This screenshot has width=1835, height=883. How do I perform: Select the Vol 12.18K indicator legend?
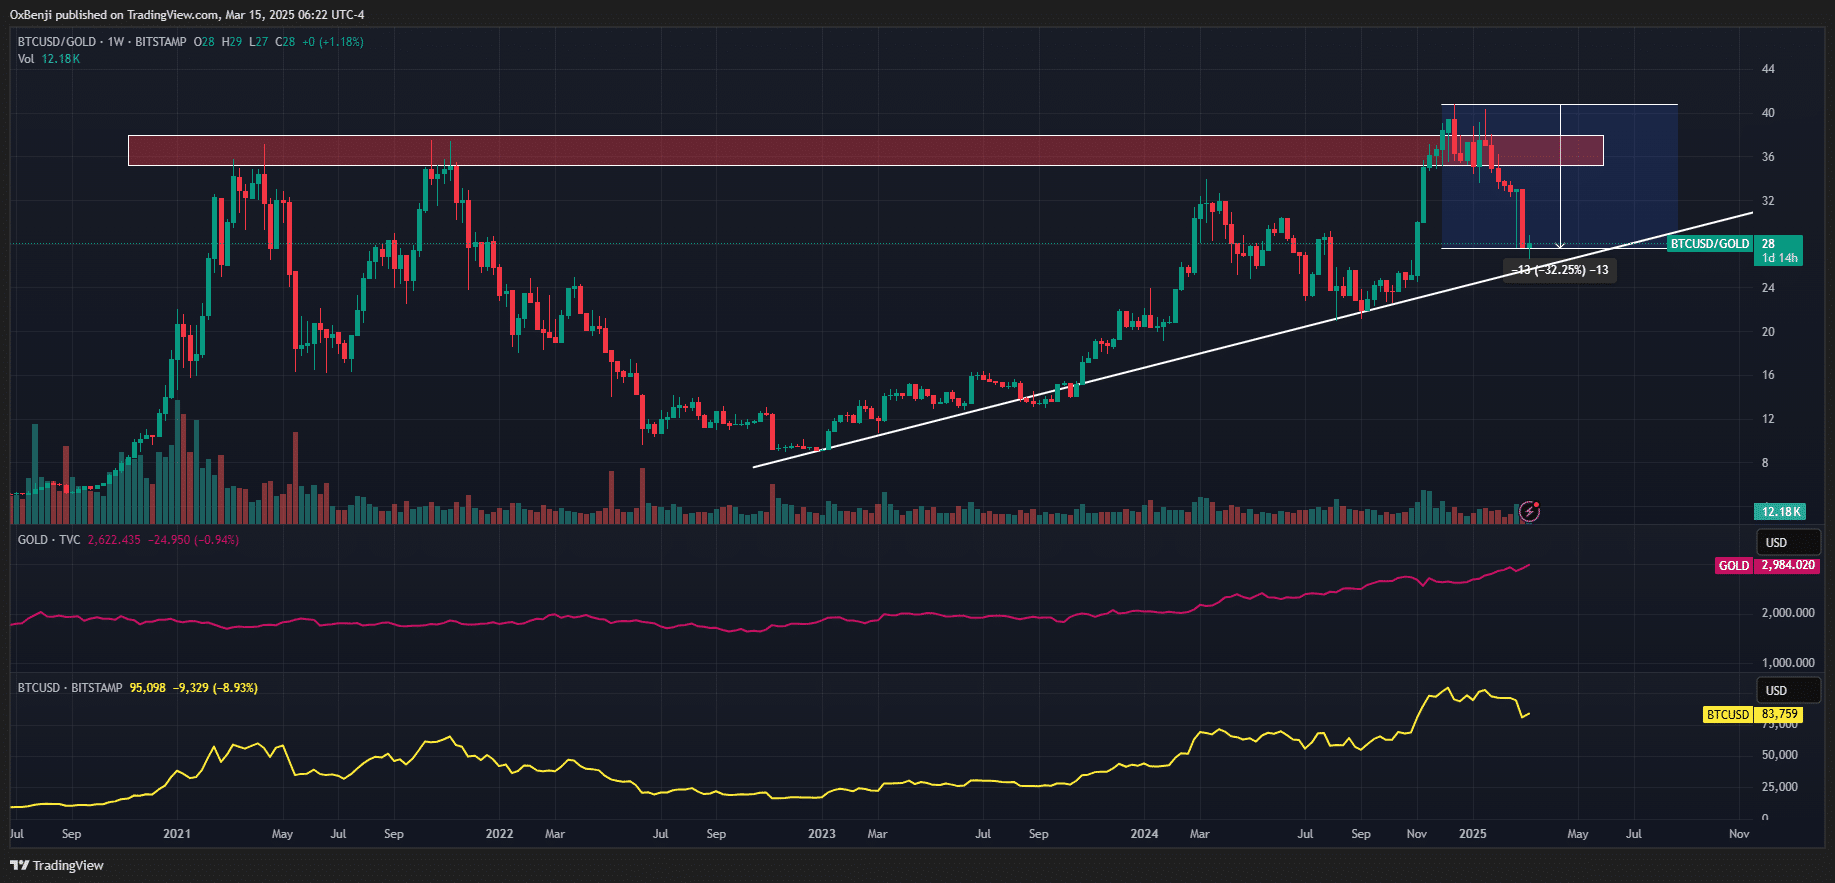click(49, 59)
